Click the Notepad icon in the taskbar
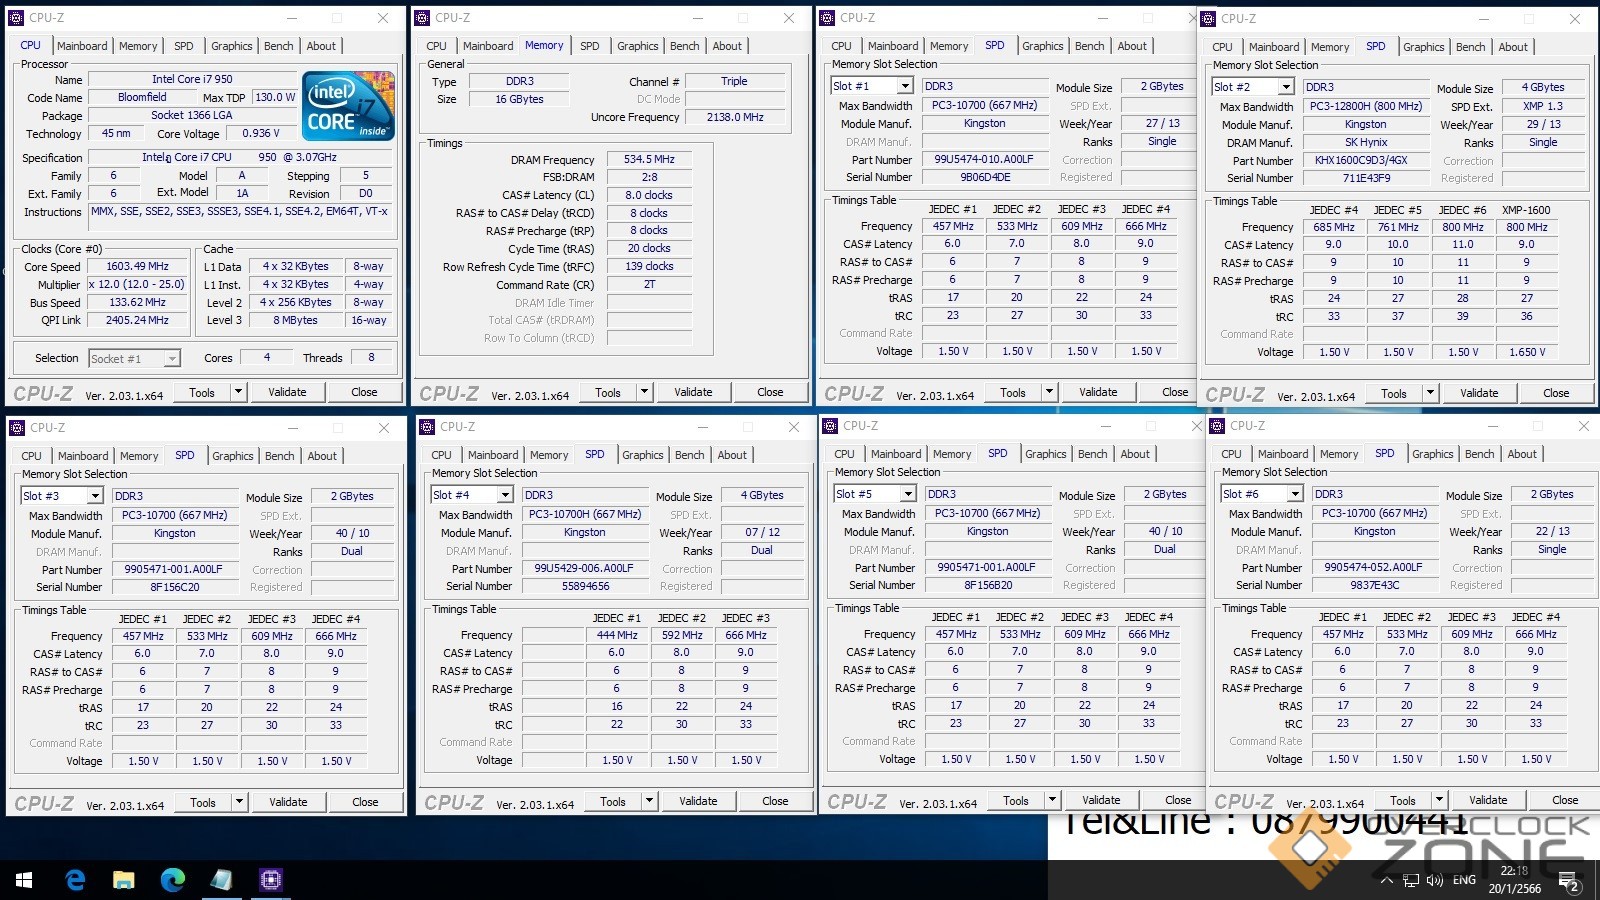Image resolution: width=1600 pixels, height=900 pixels. pos(221,880)
